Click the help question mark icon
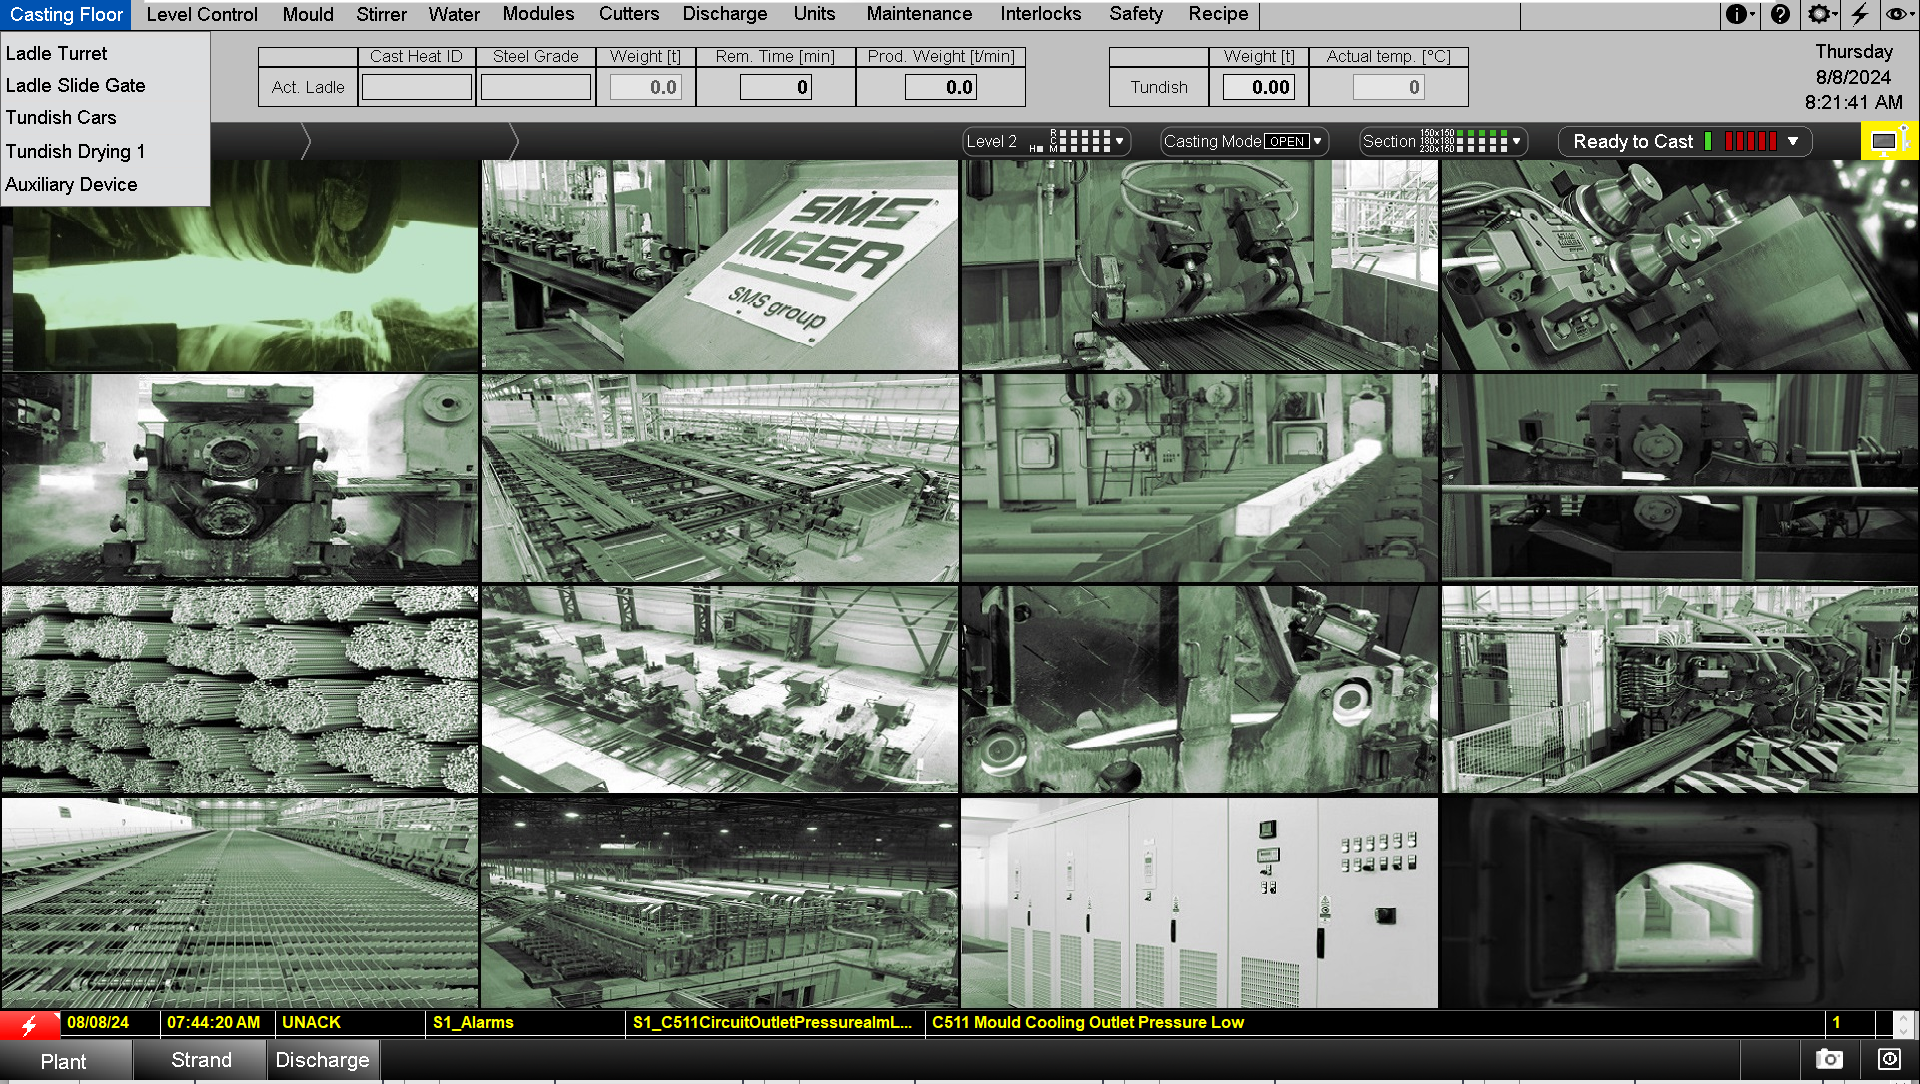 1780,14
